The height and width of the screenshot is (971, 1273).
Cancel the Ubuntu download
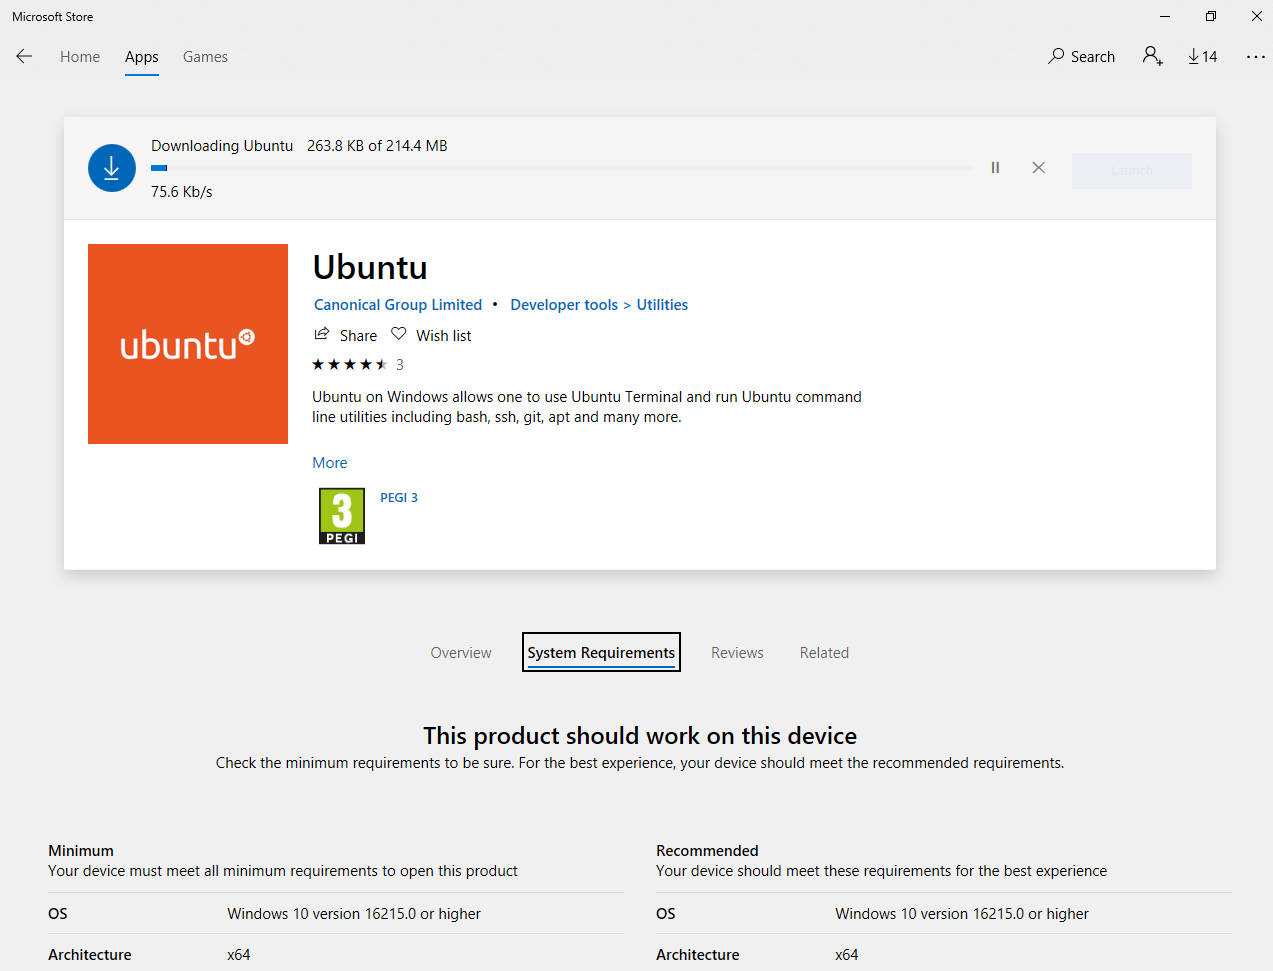tap(1038, 168)
